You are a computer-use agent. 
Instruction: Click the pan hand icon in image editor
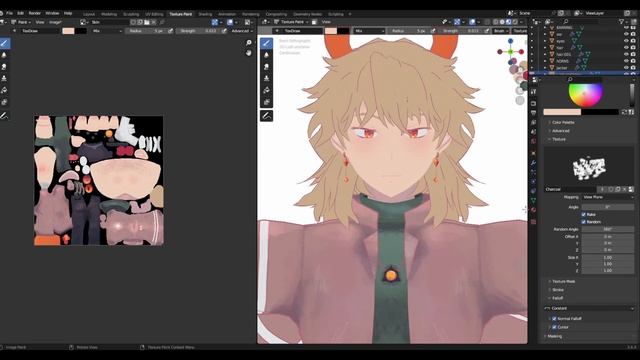[x=249, y=53]
